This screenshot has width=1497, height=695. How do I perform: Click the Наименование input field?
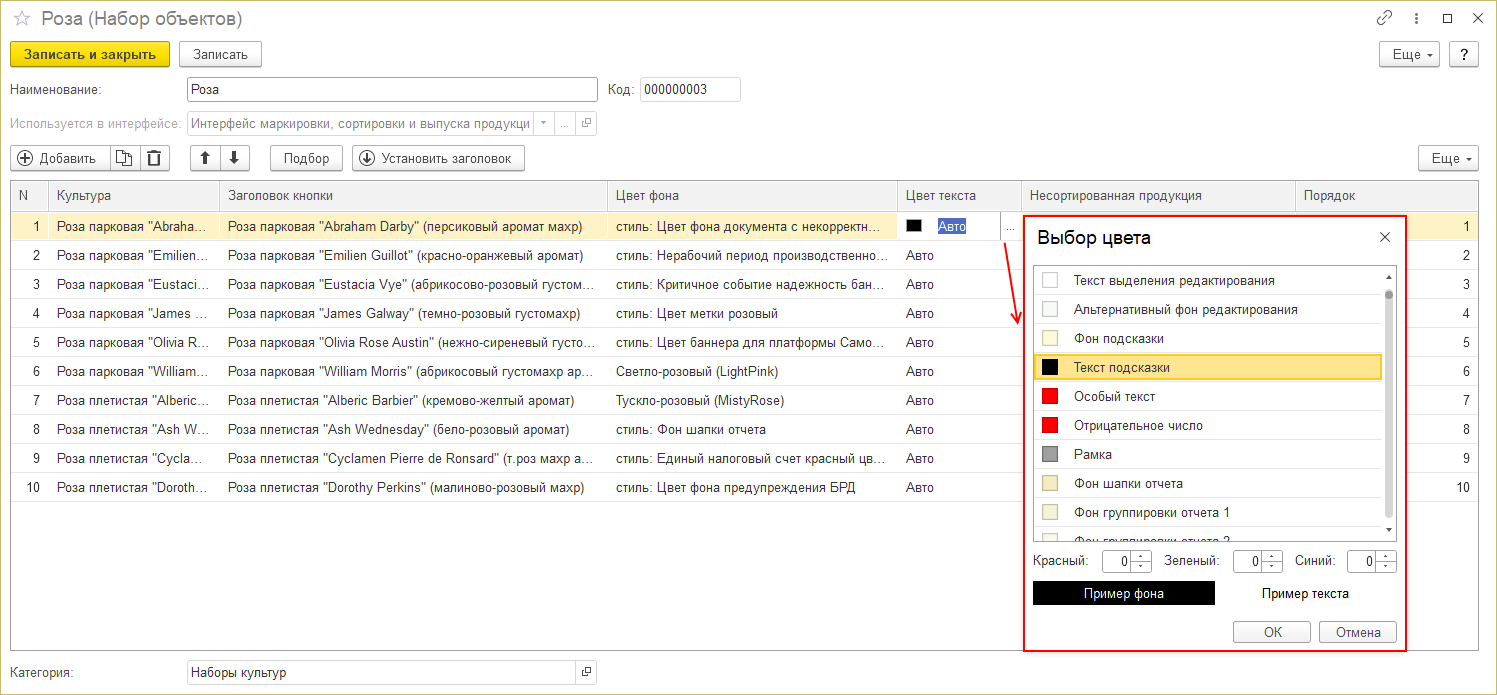click(392, 90)
